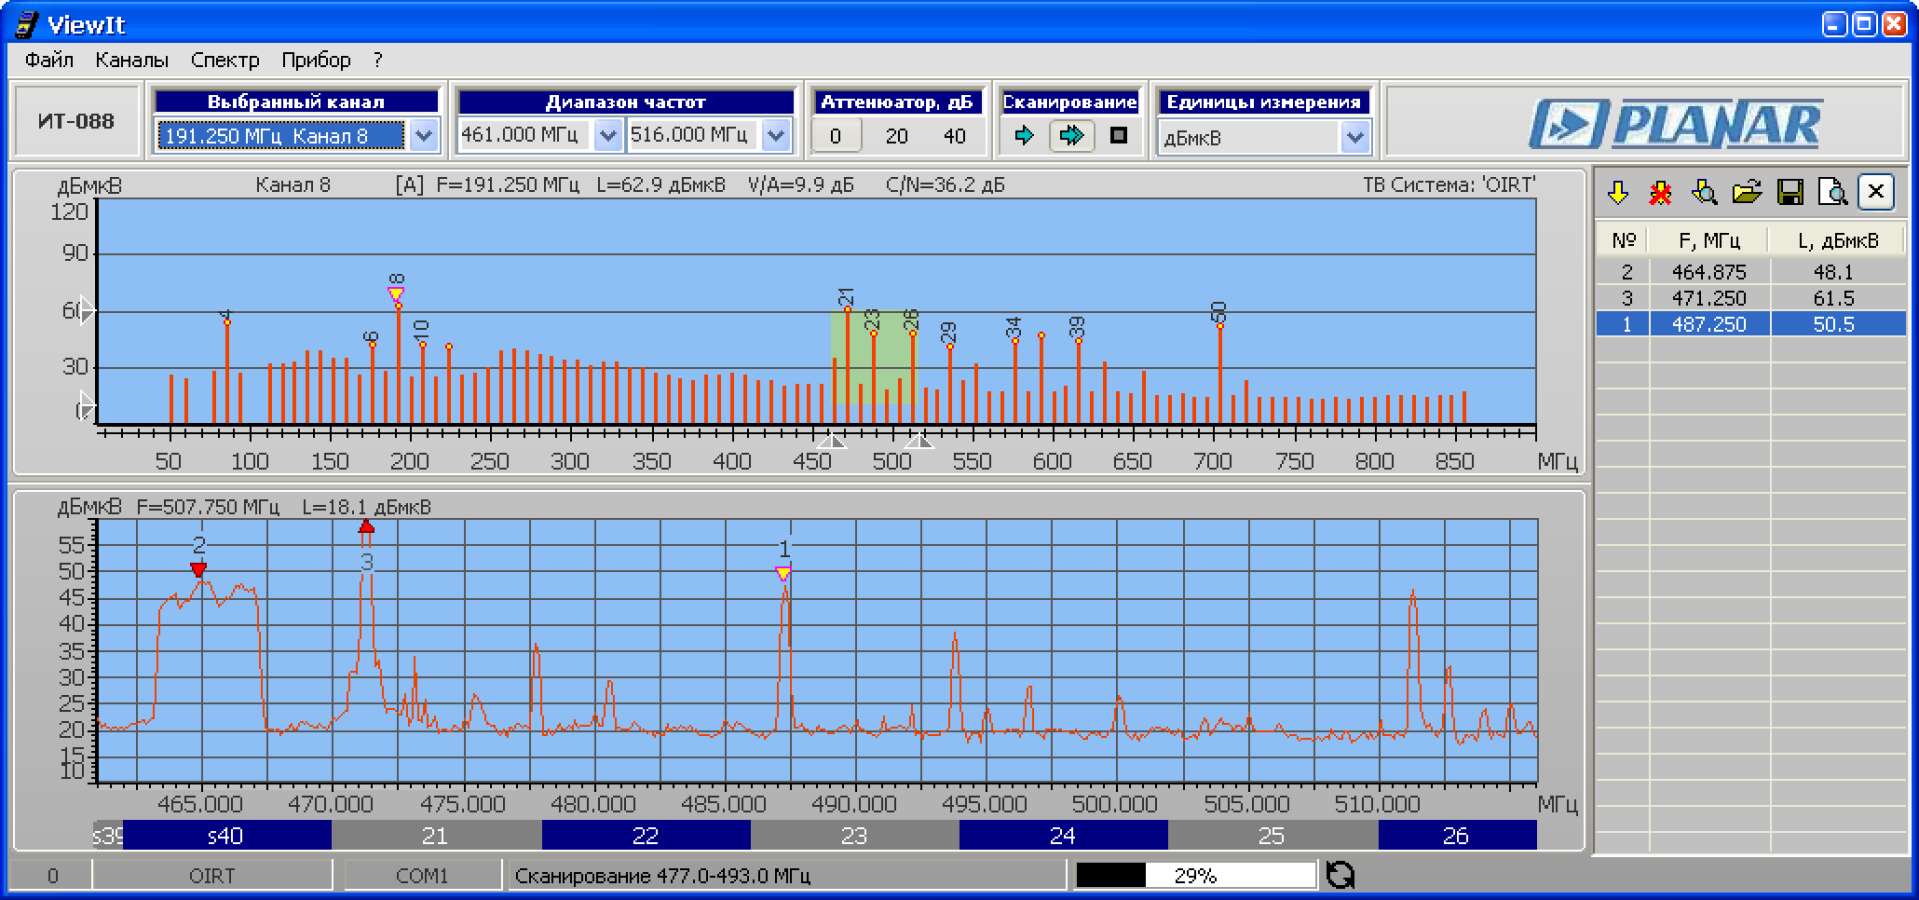Screen dimensions: 1919x900
Task: Click the 461.000 МГц start frequency field
Action: [526, 135]
